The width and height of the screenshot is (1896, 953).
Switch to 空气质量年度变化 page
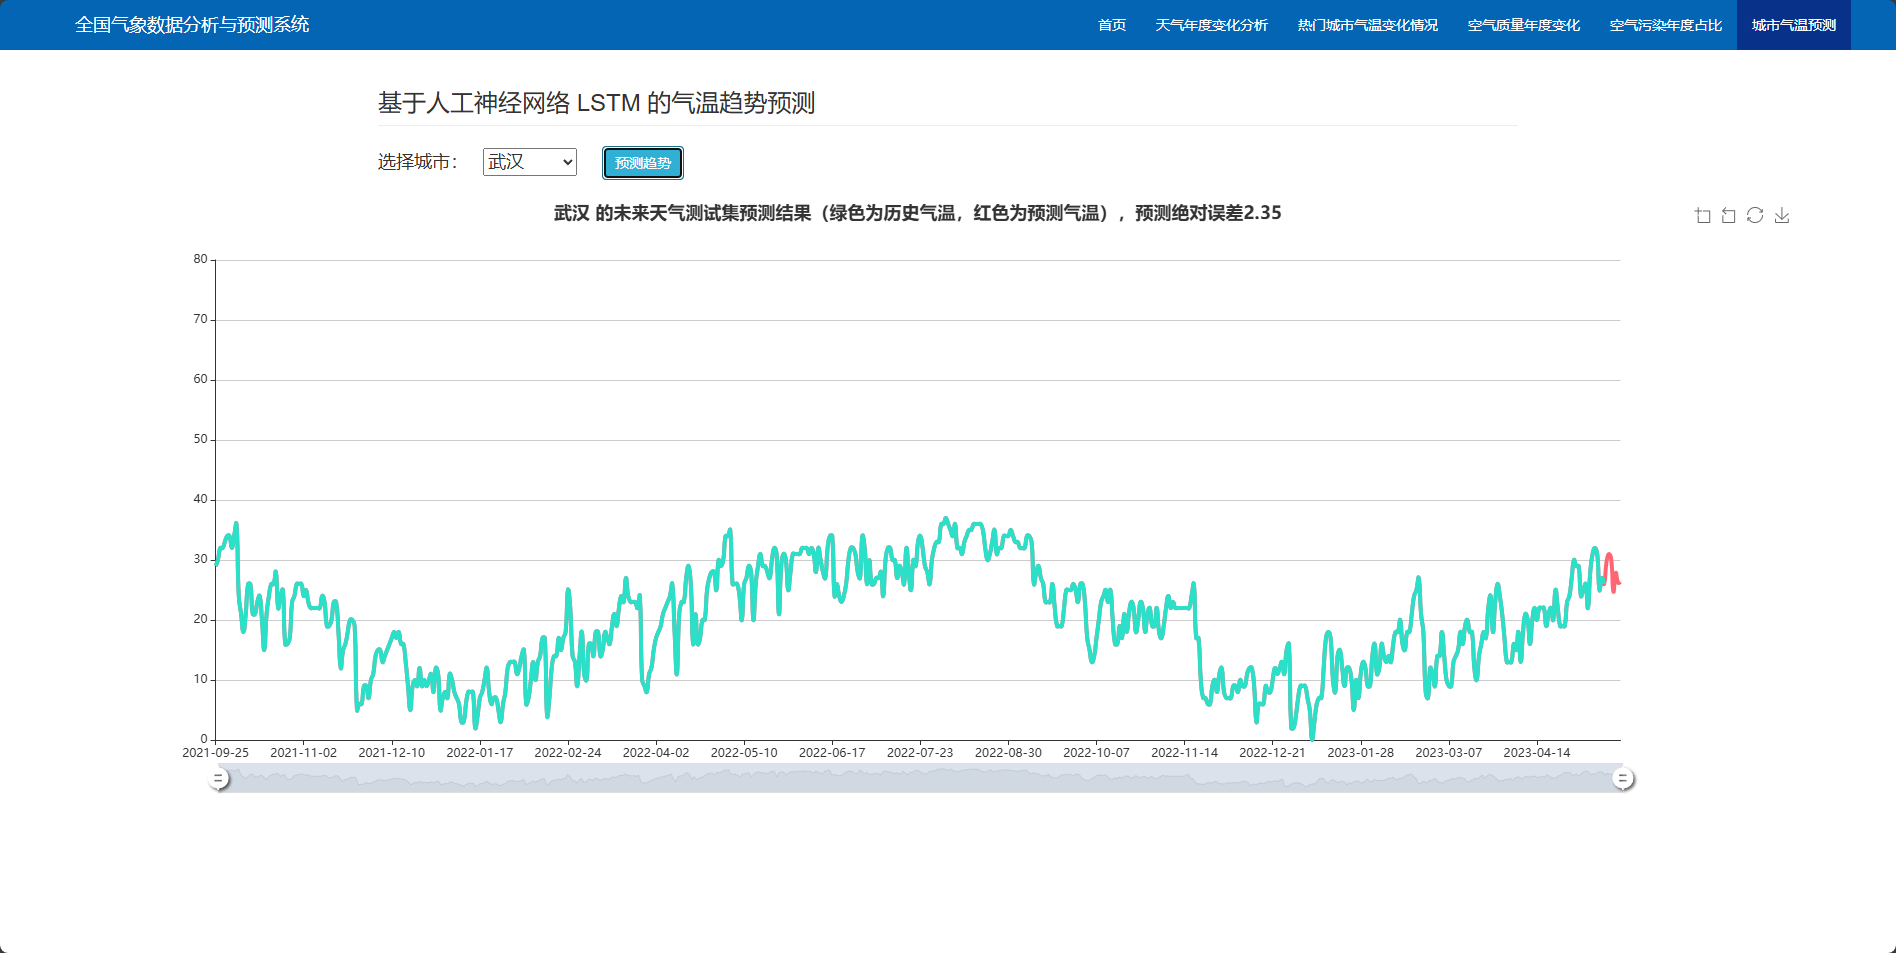tap(1523, 25)
